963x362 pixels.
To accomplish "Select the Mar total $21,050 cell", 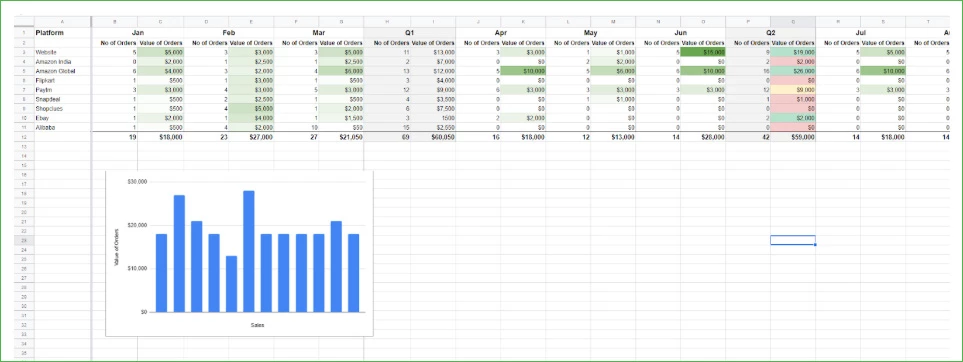I will point(341,137).
